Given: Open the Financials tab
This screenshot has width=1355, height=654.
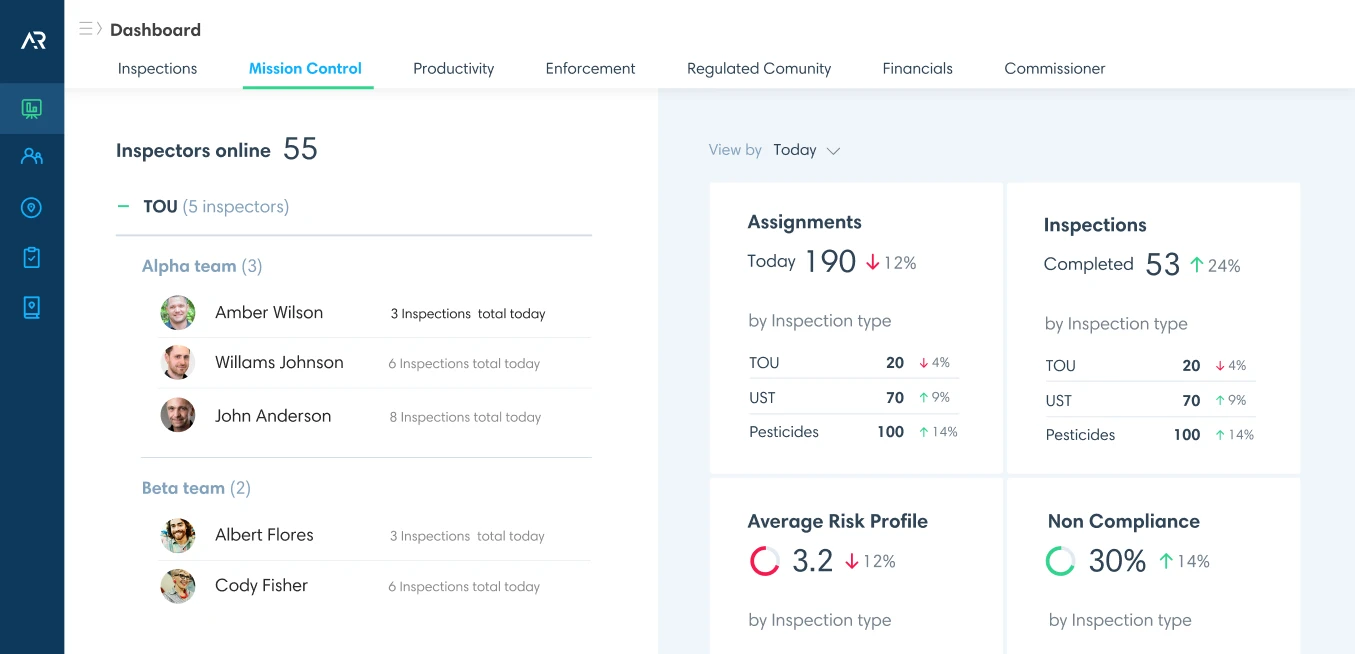Looking at the screenshot, I should pyautogui.click(x=918, y=69).
